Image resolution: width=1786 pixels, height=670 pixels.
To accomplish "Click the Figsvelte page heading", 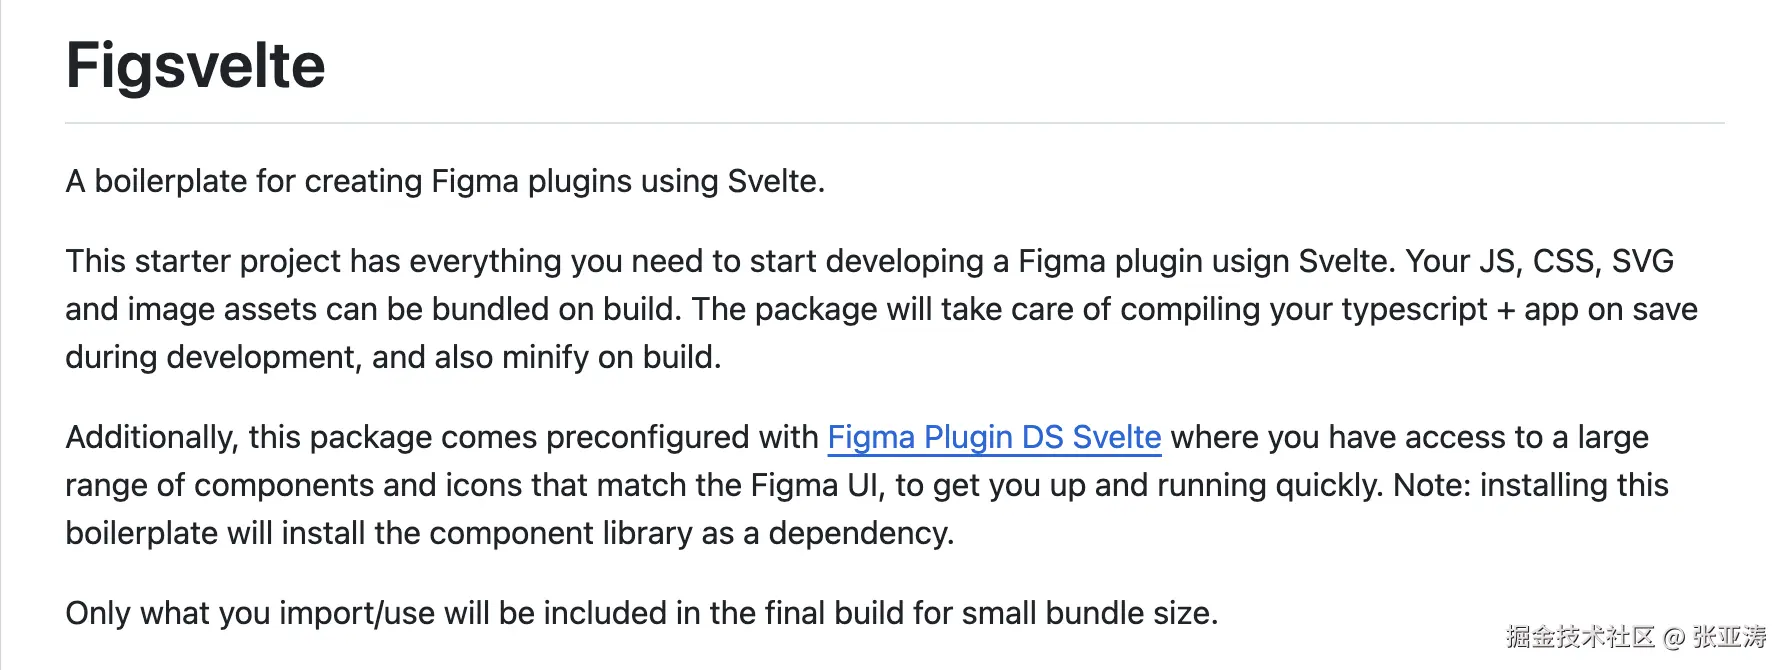I will [196, 66].
